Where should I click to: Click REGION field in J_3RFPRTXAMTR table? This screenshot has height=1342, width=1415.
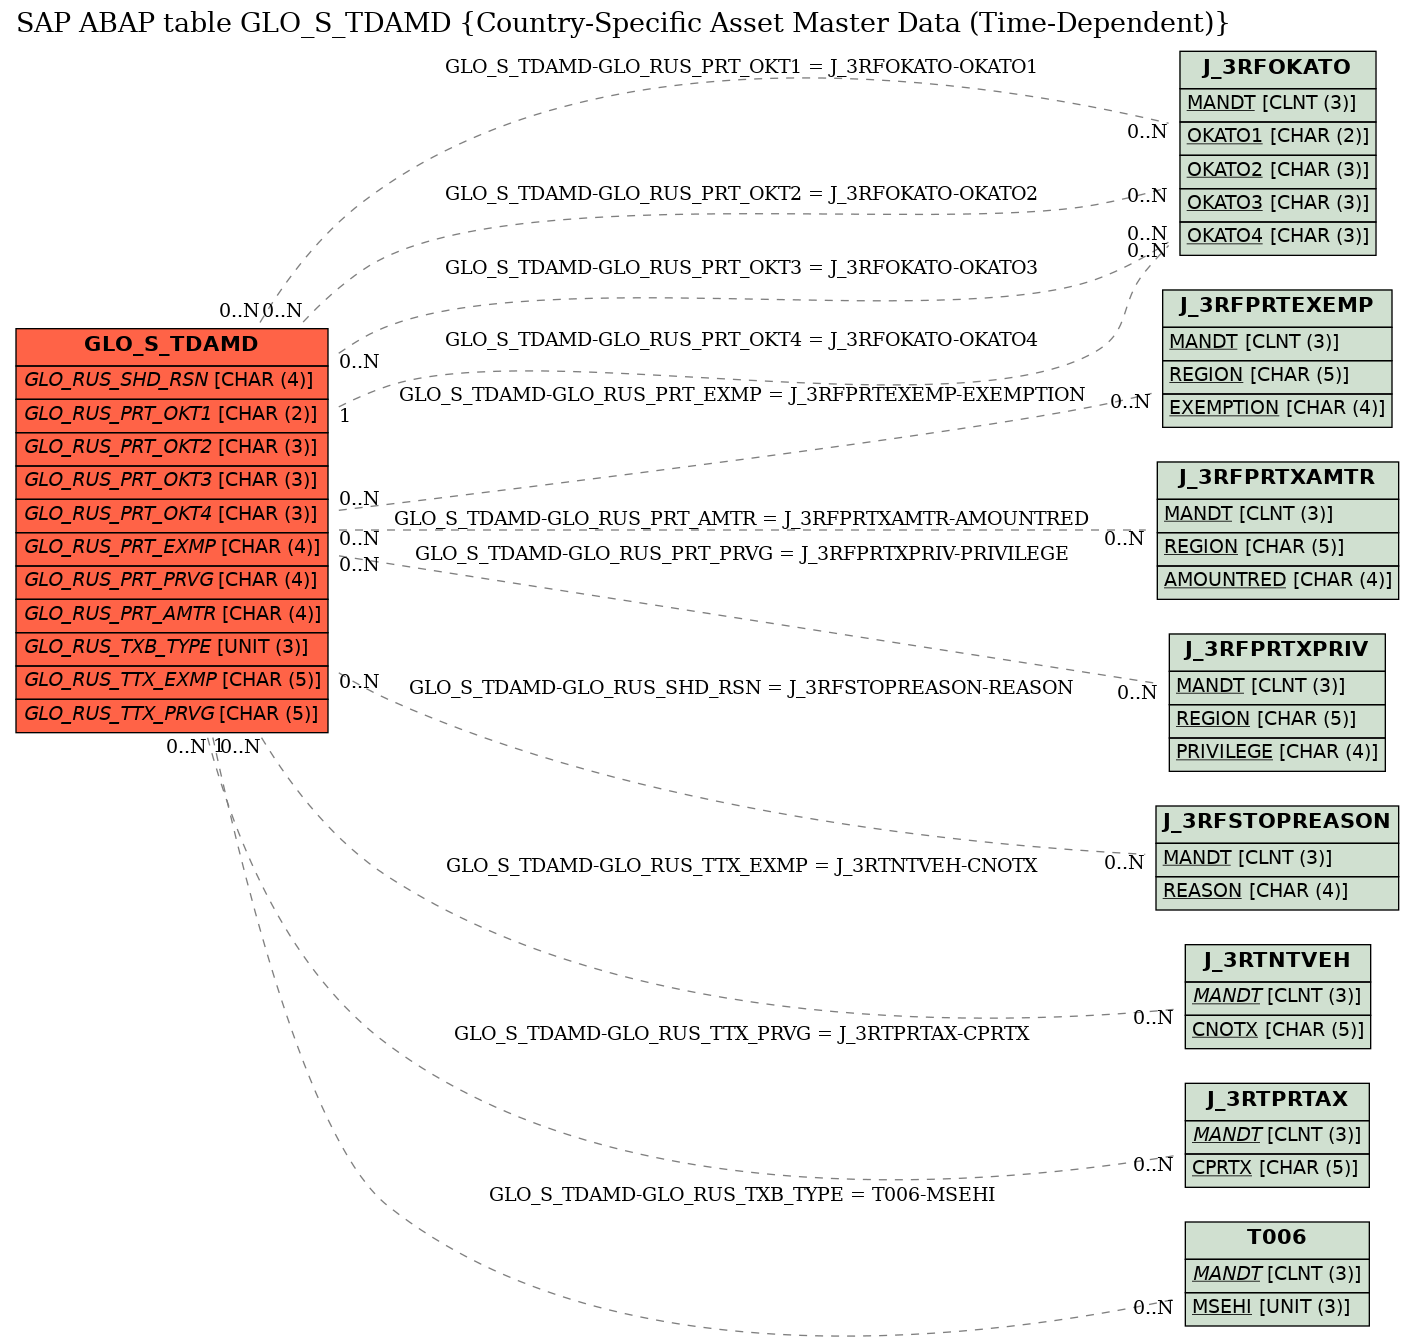pyautogui.click(x=1277, y=548)
